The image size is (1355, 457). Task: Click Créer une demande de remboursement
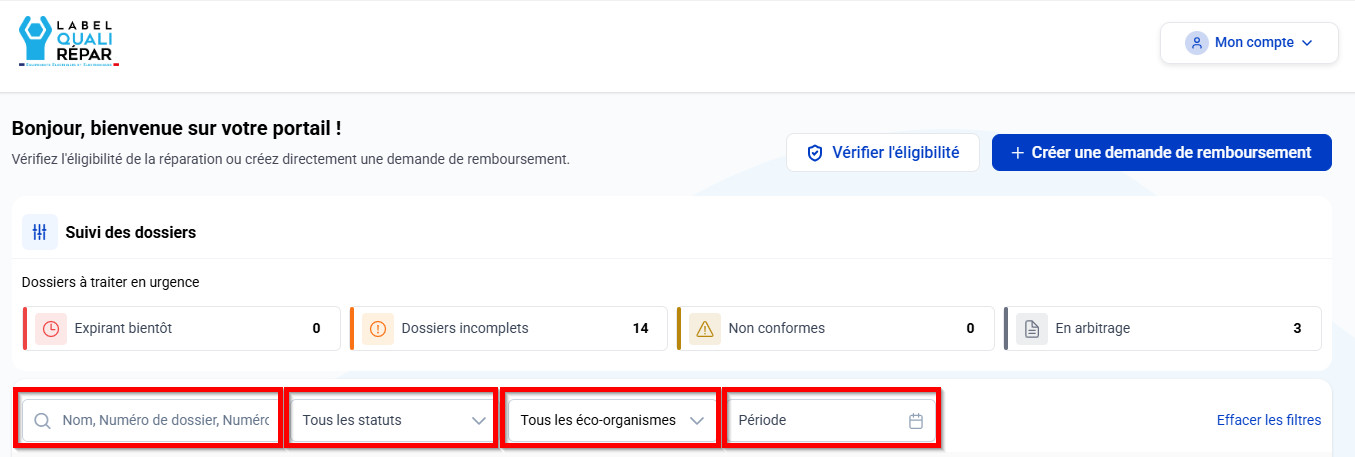tap(1162, 153)
